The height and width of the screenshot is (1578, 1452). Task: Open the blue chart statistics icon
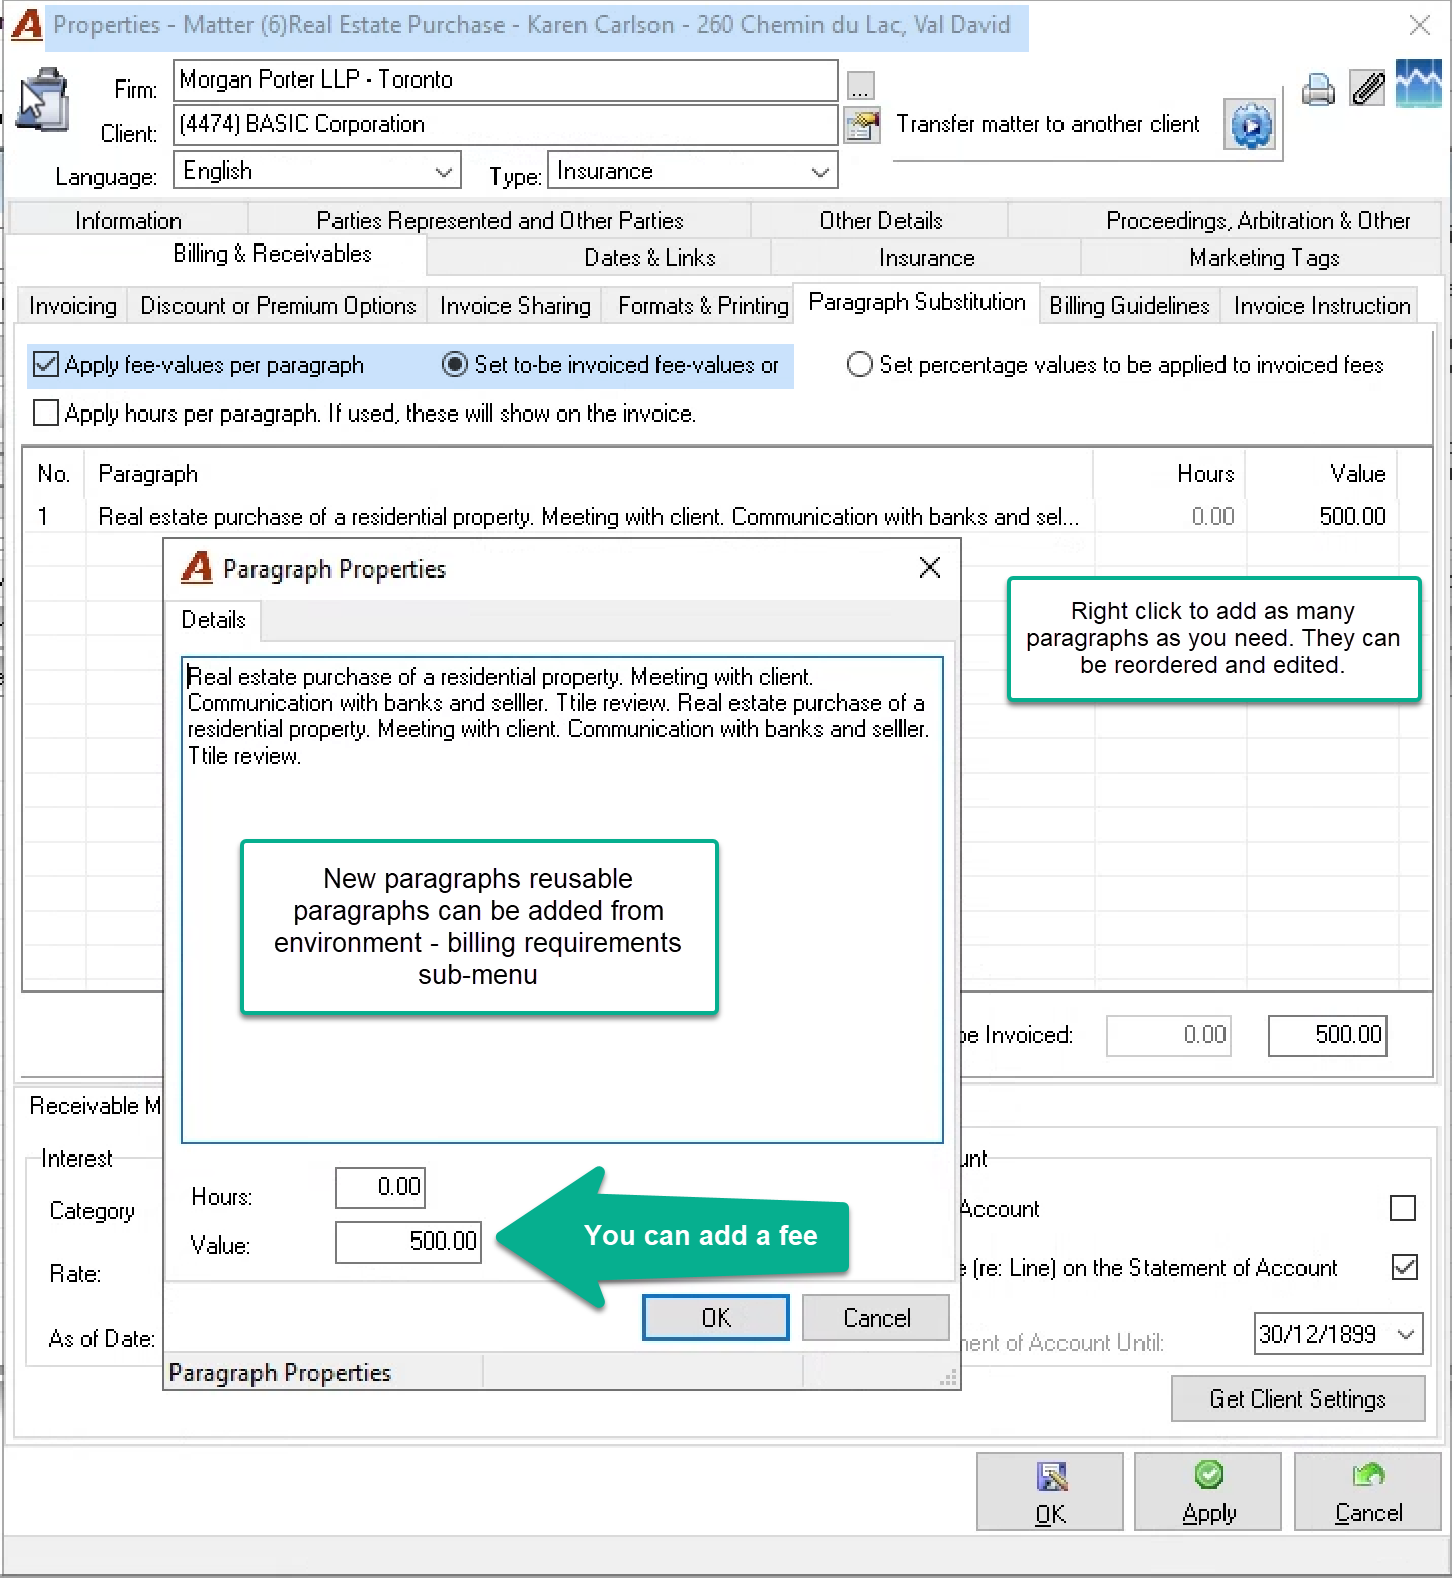1418,84
